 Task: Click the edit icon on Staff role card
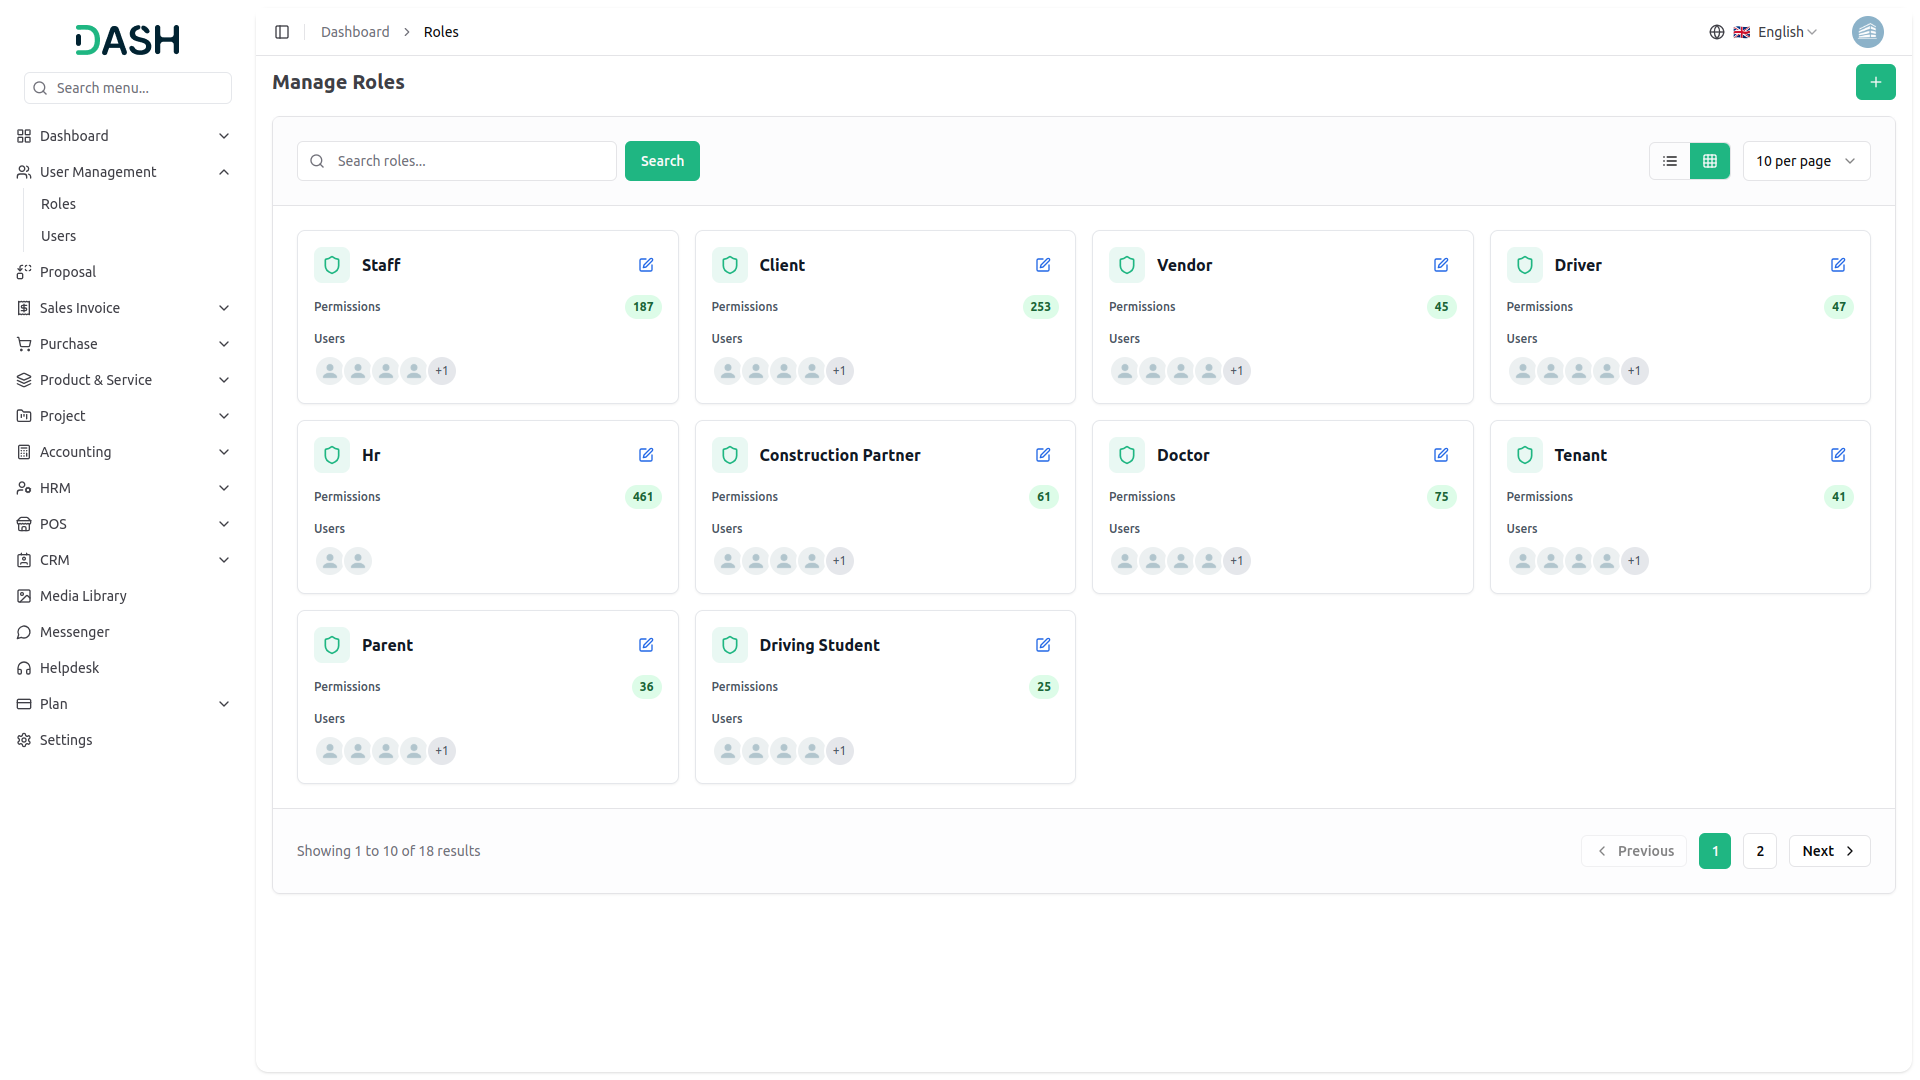(646, 265)
